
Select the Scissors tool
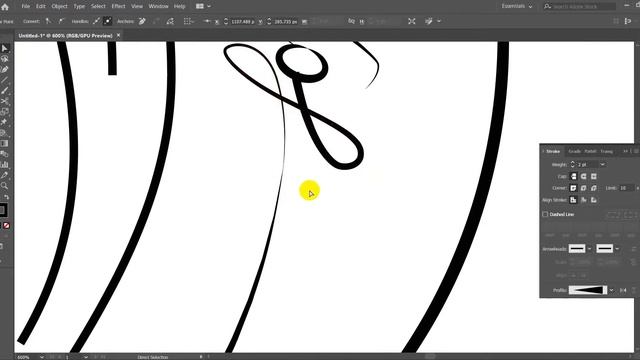(4, 101)
